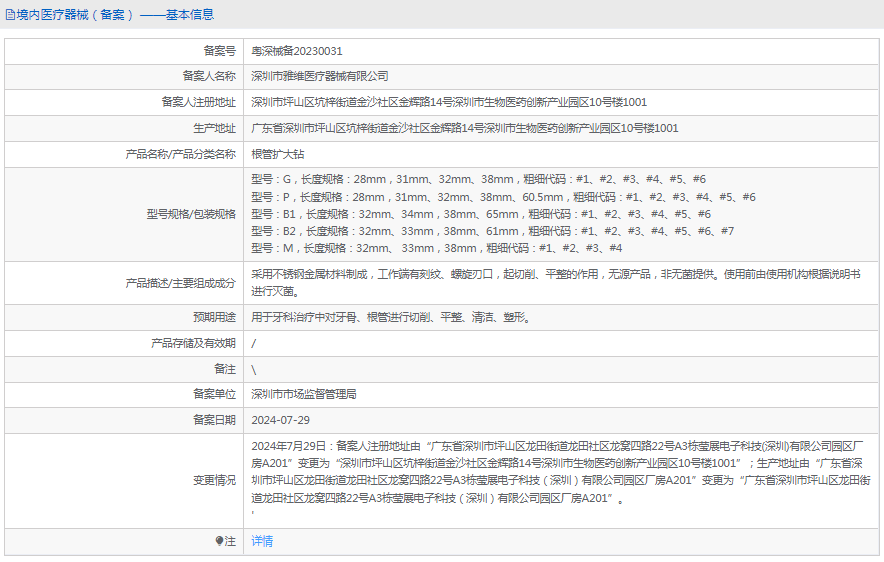This screenshot has width=884, height=562.
Task: Click the 变更情况 label
Action: (x=214, y=480)
